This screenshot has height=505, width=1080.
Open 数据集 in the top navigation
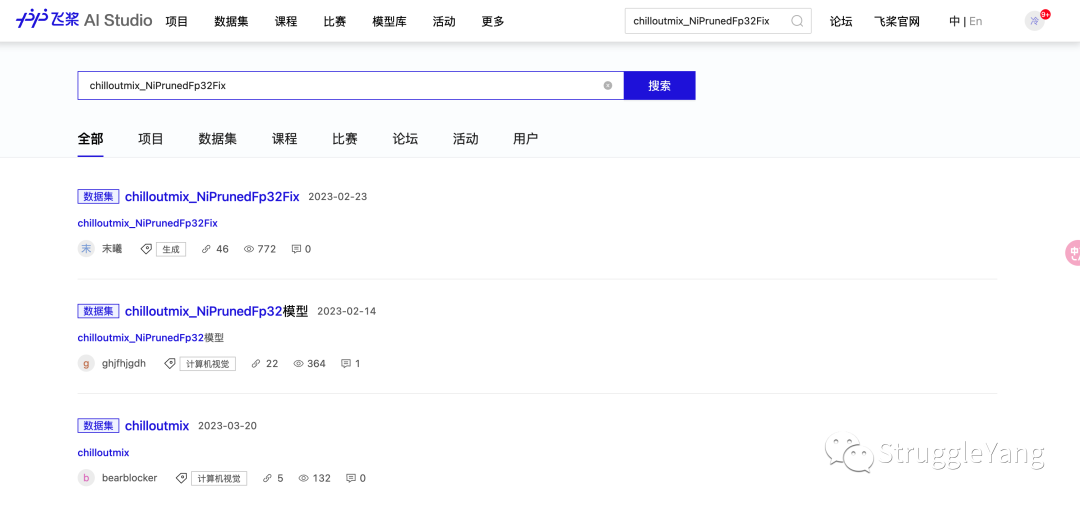coord(231,21)
